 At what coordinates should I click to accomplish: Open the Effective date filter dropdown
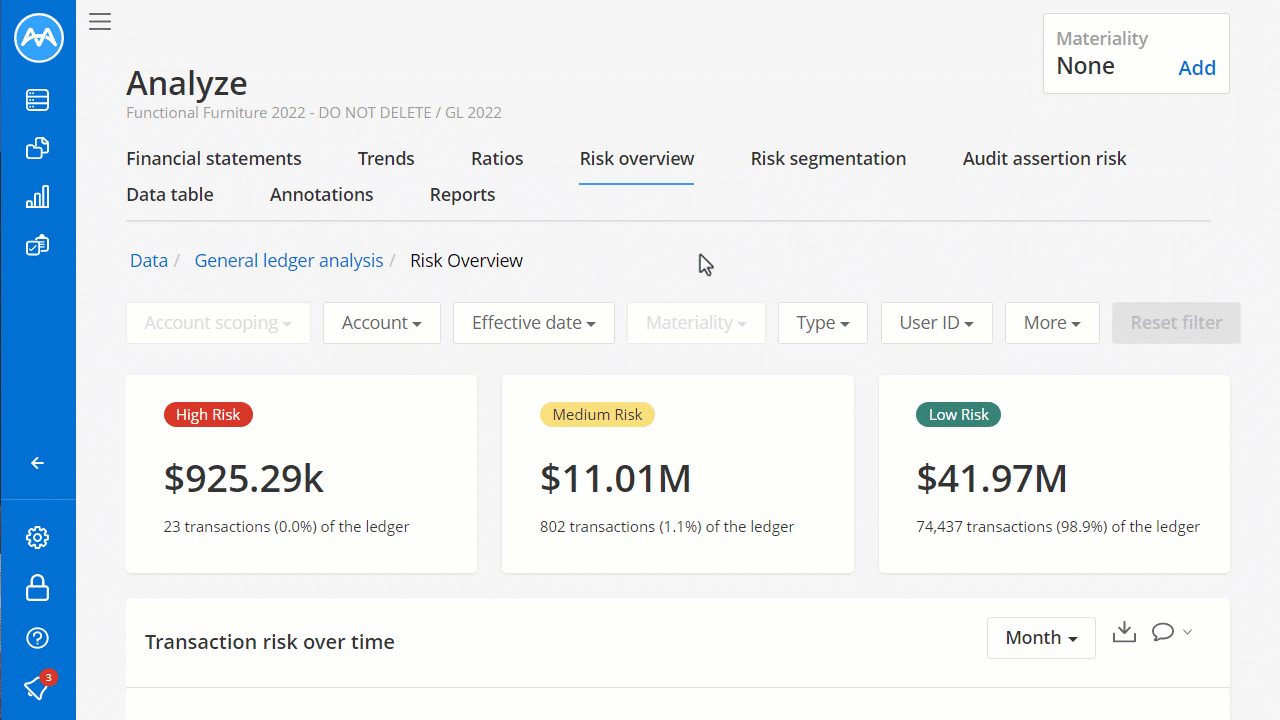pyautogui.click(x=533, y=323)
